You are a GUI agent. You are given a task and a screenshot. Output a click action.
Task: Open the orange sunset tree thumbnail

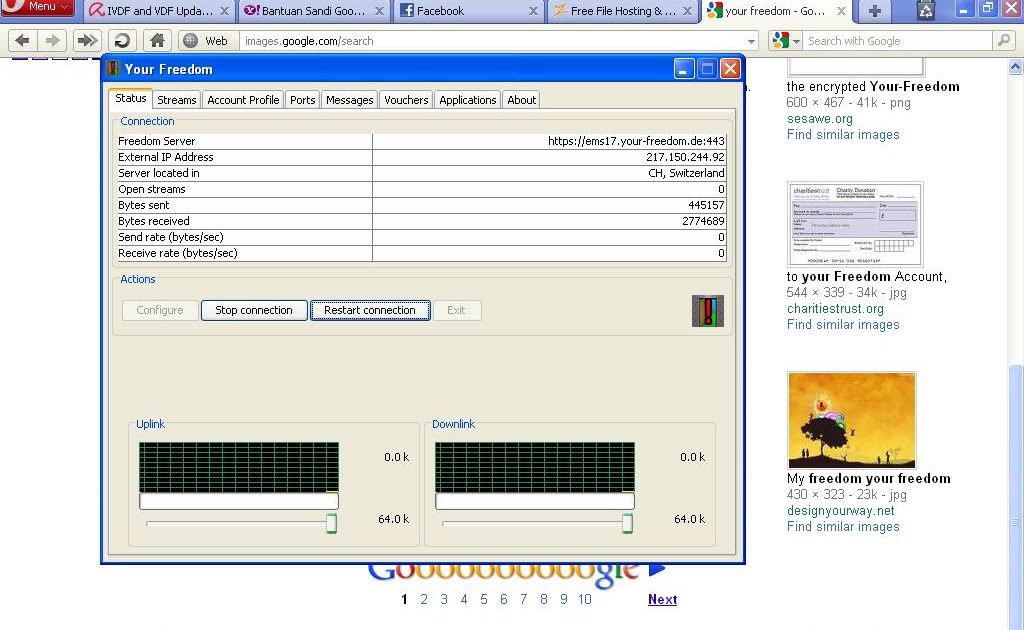pos(852,420)
